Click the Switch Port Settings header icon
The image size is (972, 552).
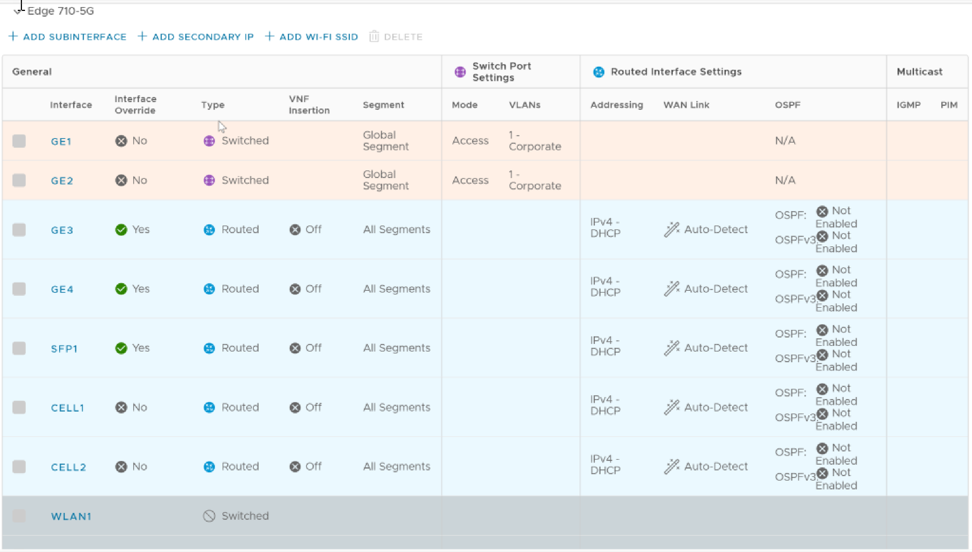click(x=460, y=72)
